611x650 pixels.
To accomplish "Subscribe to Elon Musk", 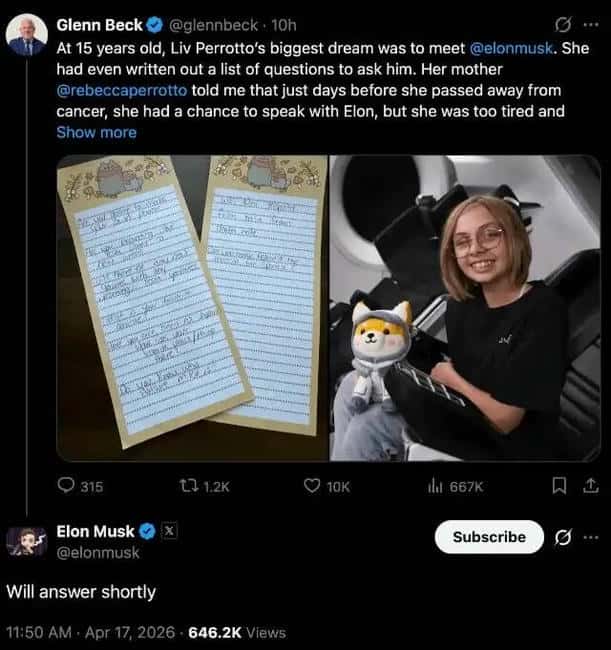I will 489,537.
